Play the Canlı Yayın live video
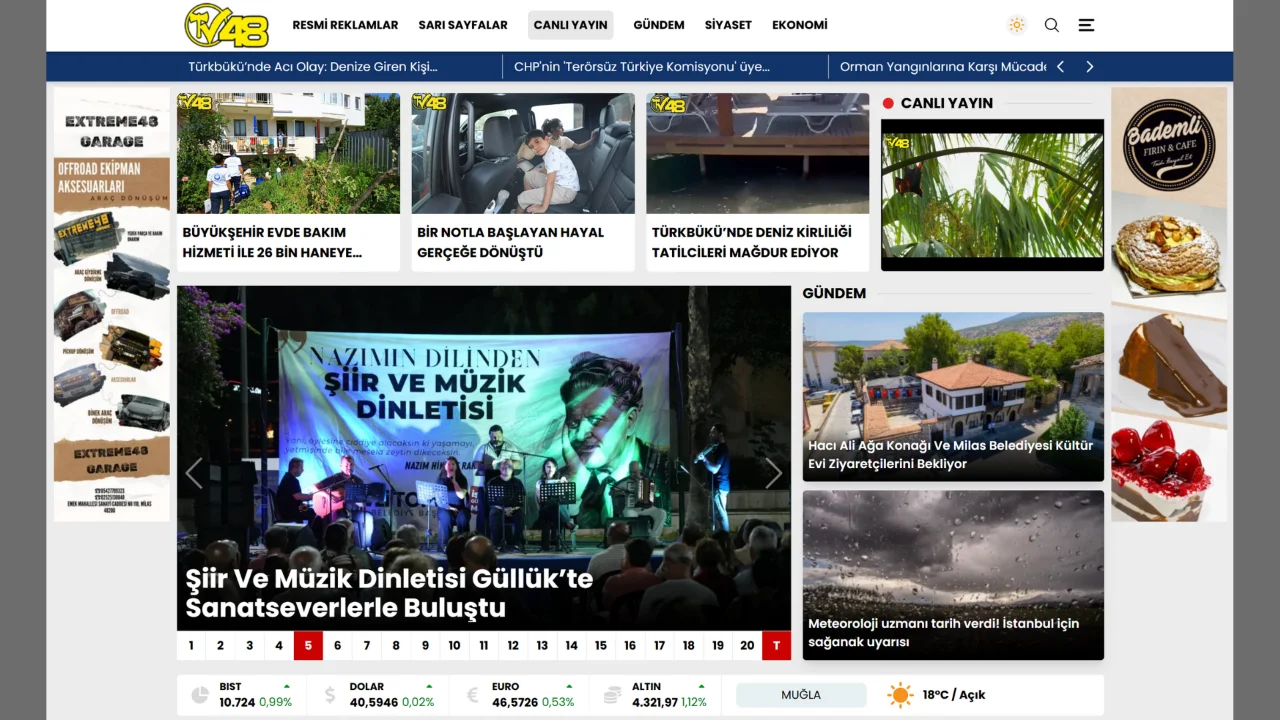 coord(992,195)
